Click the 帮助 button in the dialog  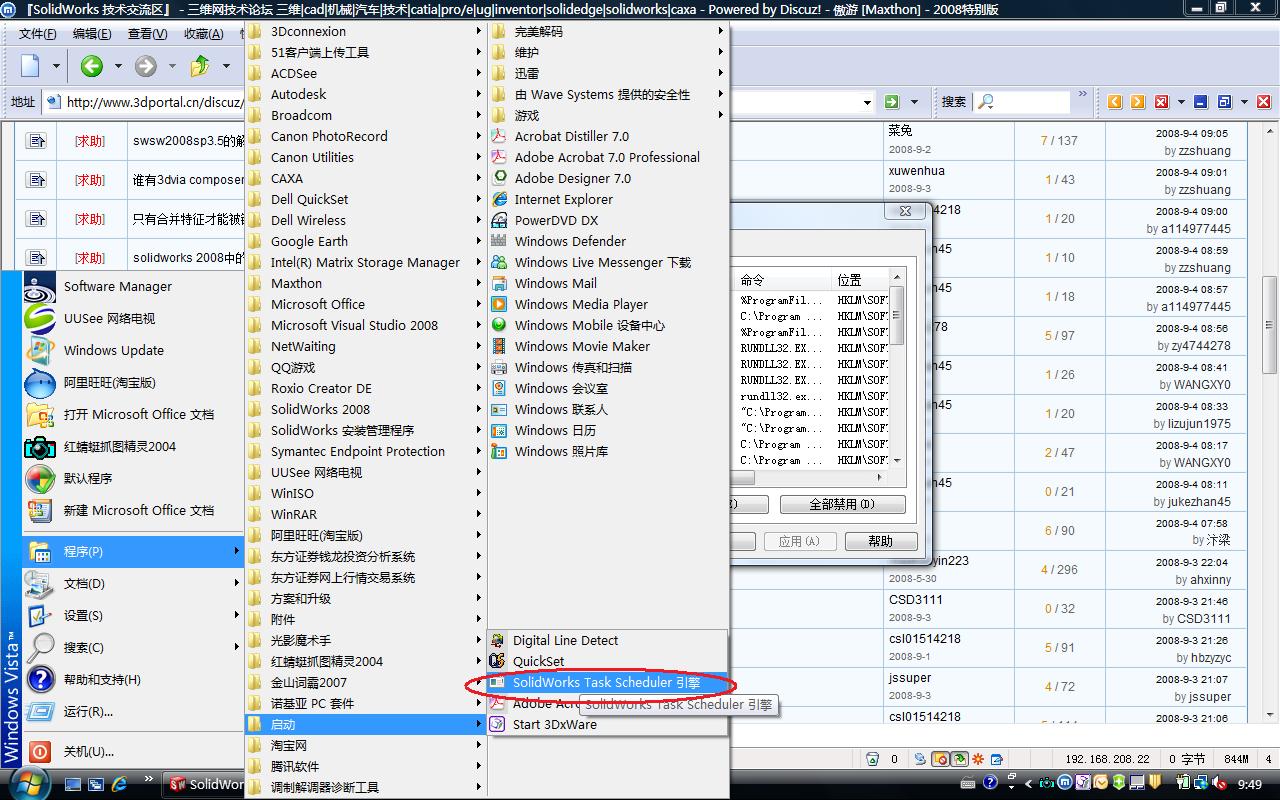[x=881, y=541]
